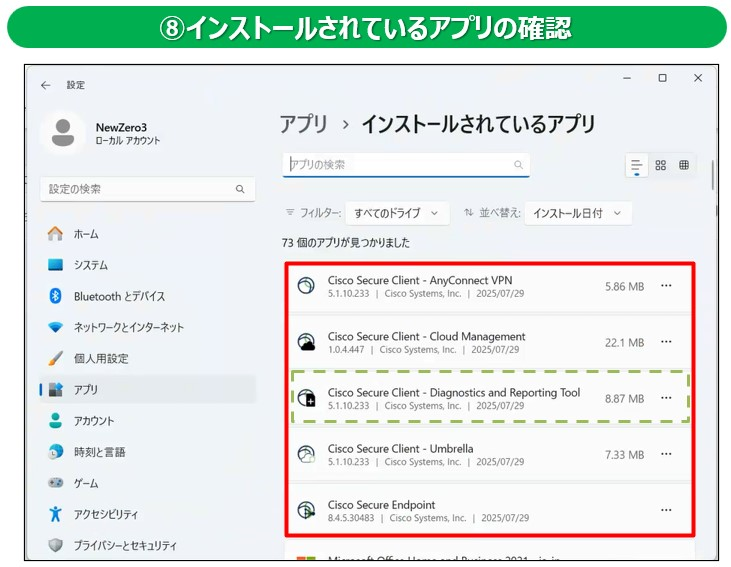
Task: Click the app list vertical scrollbar
Action: click(x=713, y=175)
